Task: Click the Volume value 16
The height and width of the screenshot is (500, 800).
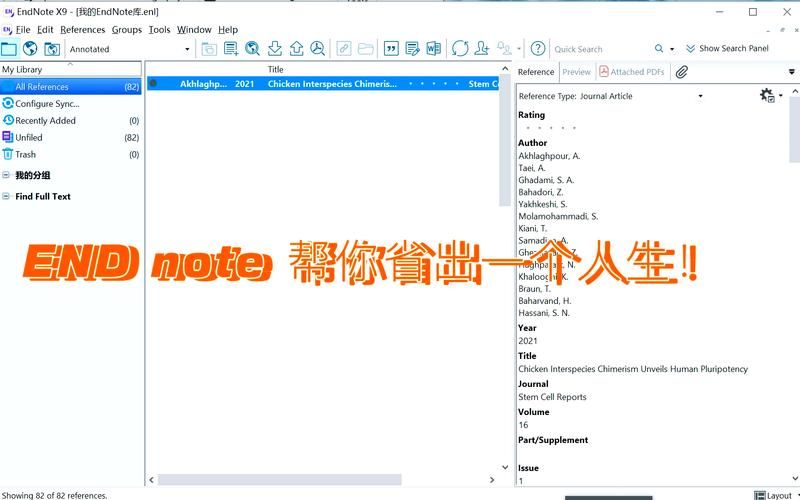Action: [523, 425]
